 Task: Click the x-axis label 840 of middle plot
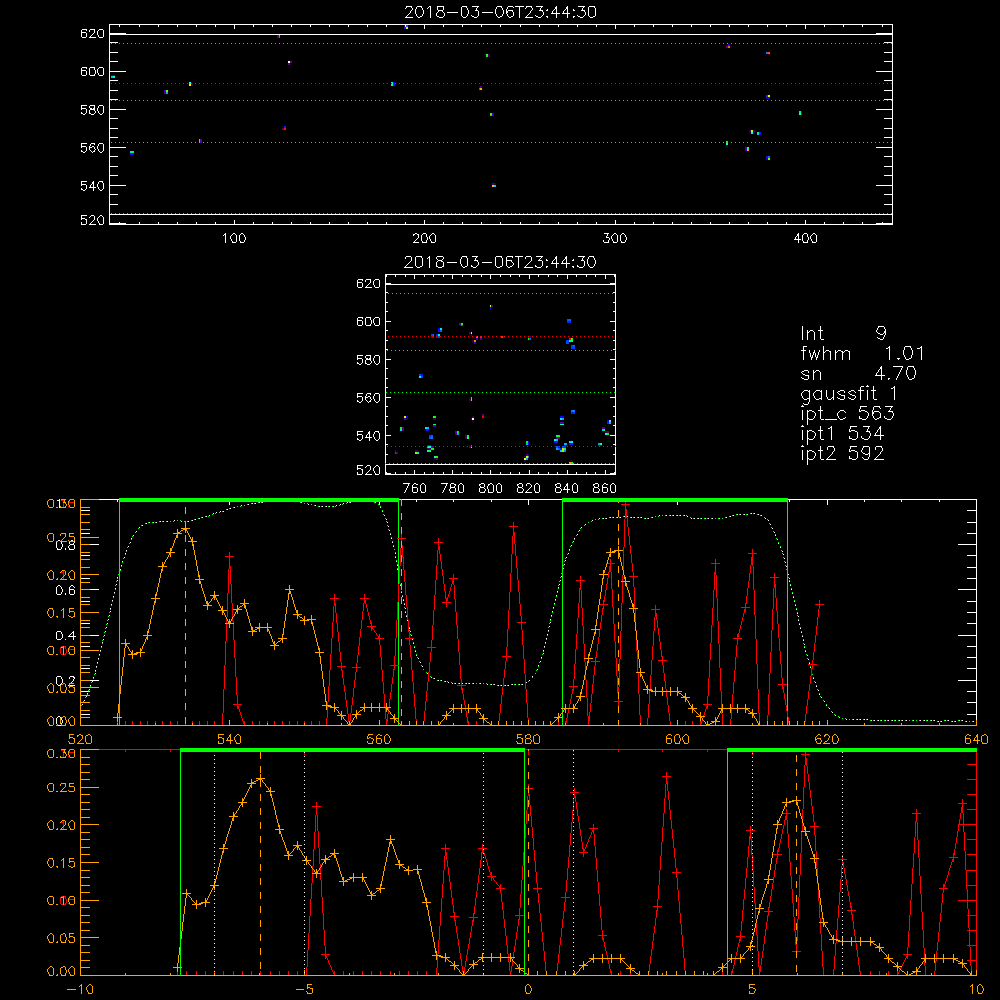[566, 489]
